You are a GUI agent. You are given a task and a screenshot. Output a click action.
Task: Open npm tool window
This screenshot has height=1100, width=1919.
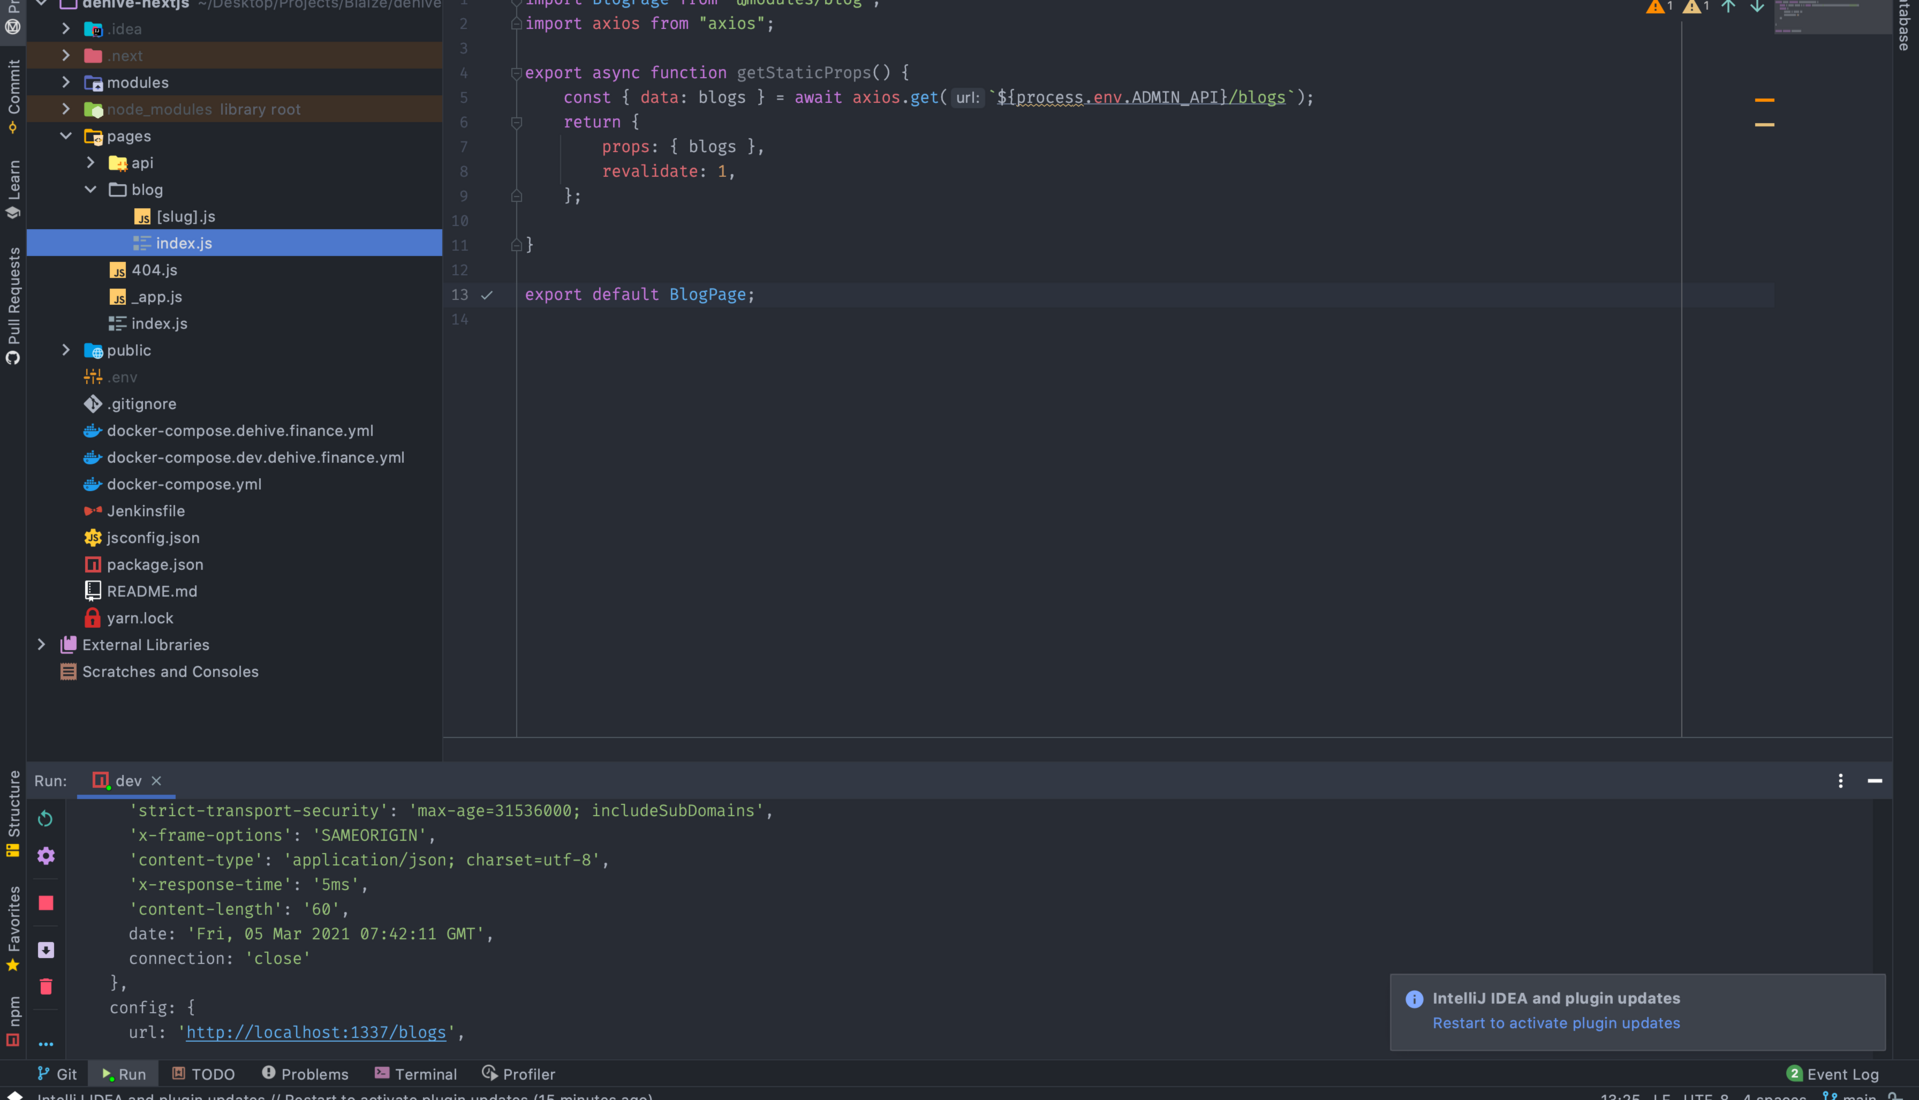coord(13,1021)
